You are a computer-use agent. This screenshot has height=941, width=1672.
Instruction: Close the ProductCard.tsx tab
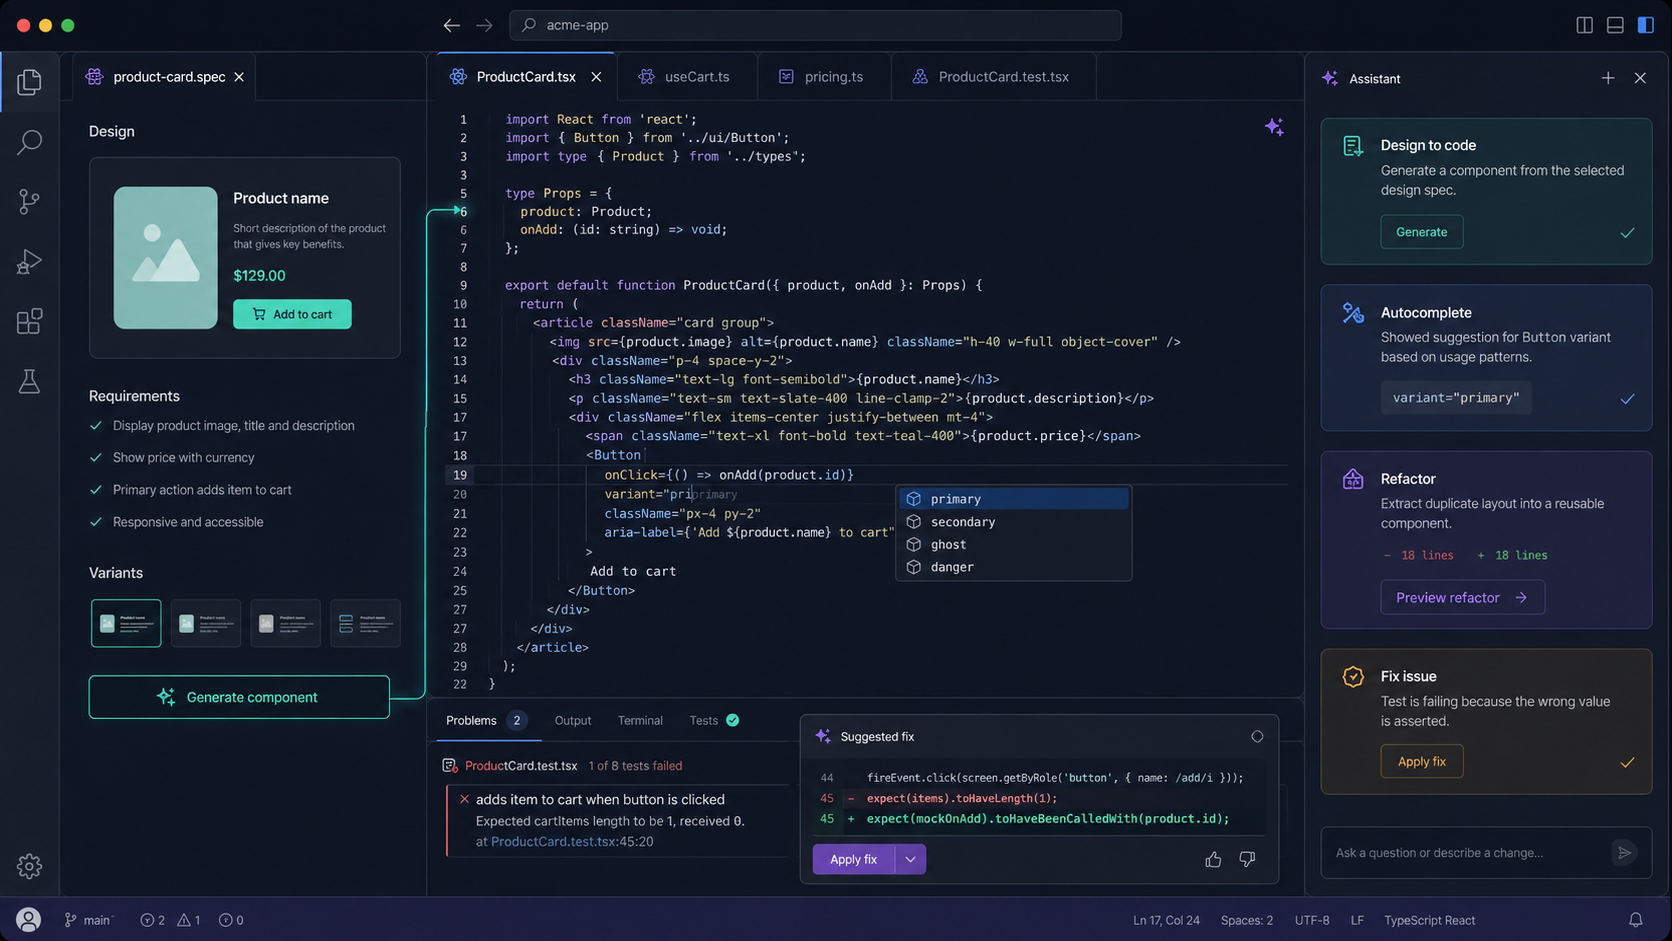tap(596, 77)
